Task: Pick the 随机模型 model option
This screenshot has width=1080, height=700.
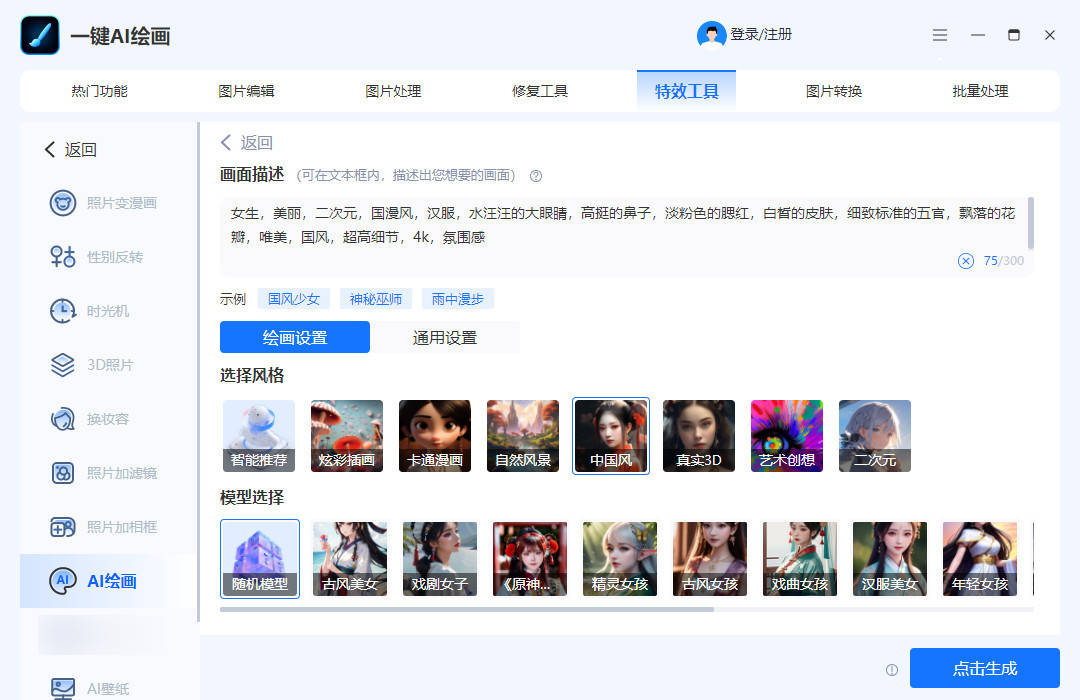Action: coord(259,558)
